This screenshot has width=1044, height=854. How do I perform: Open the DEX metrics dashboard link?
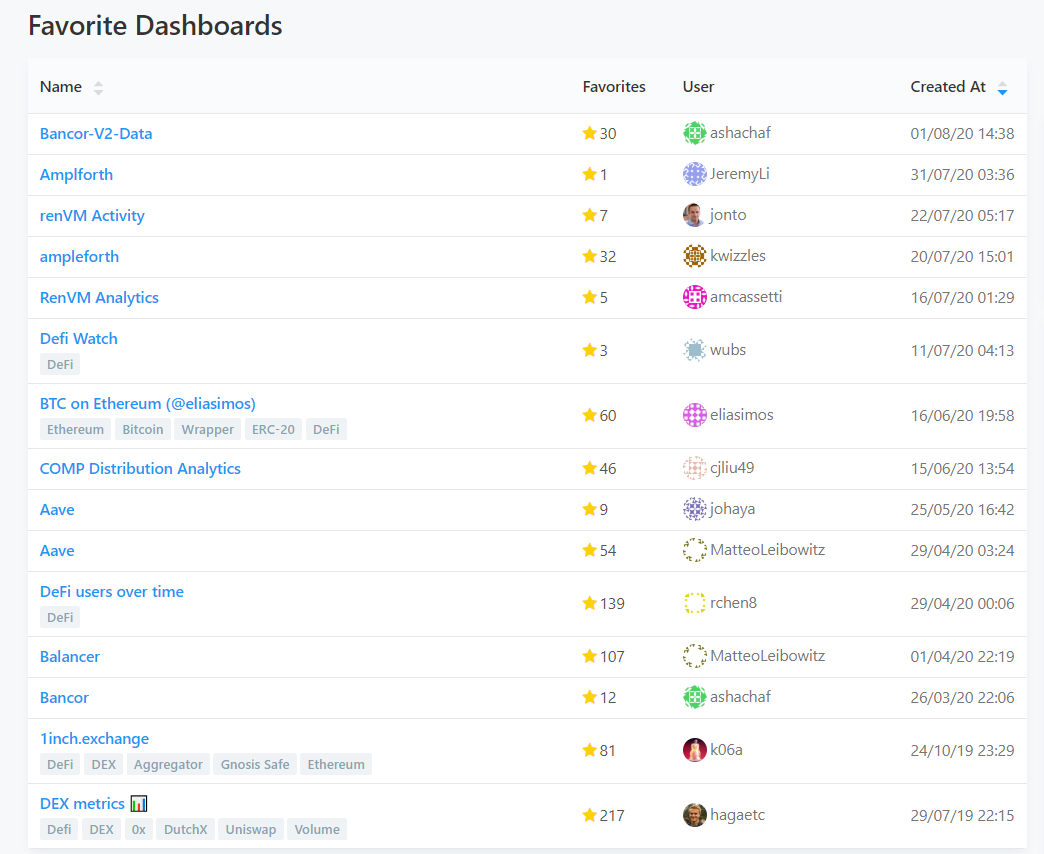[82, 804]
